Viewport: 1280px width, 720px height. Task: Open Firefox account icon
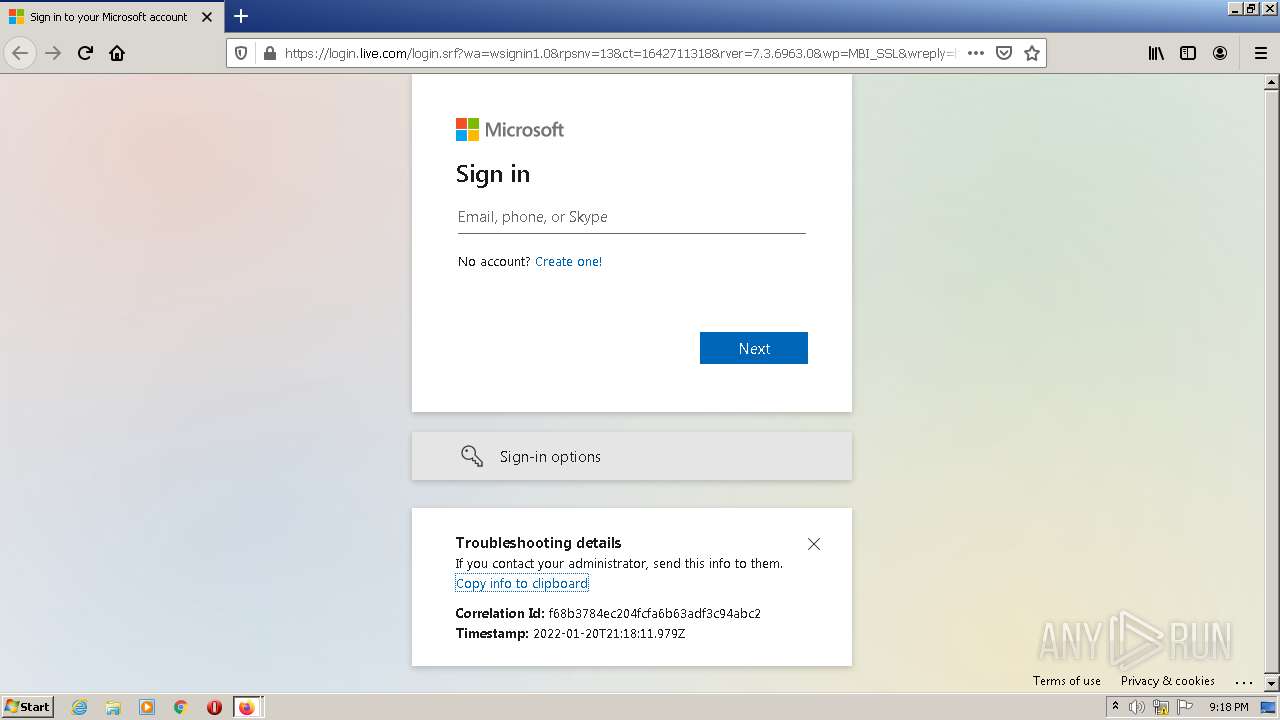click(x=1220, y=53)
